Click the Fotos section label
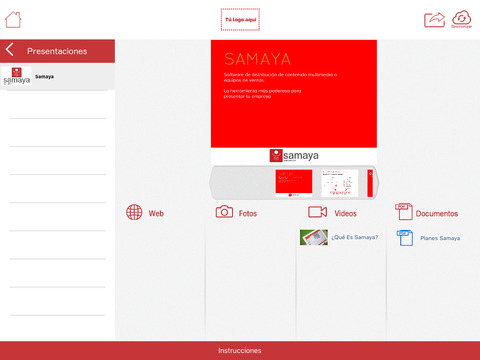This screenshot has height=360, width=480. click(x=248, y=213)
